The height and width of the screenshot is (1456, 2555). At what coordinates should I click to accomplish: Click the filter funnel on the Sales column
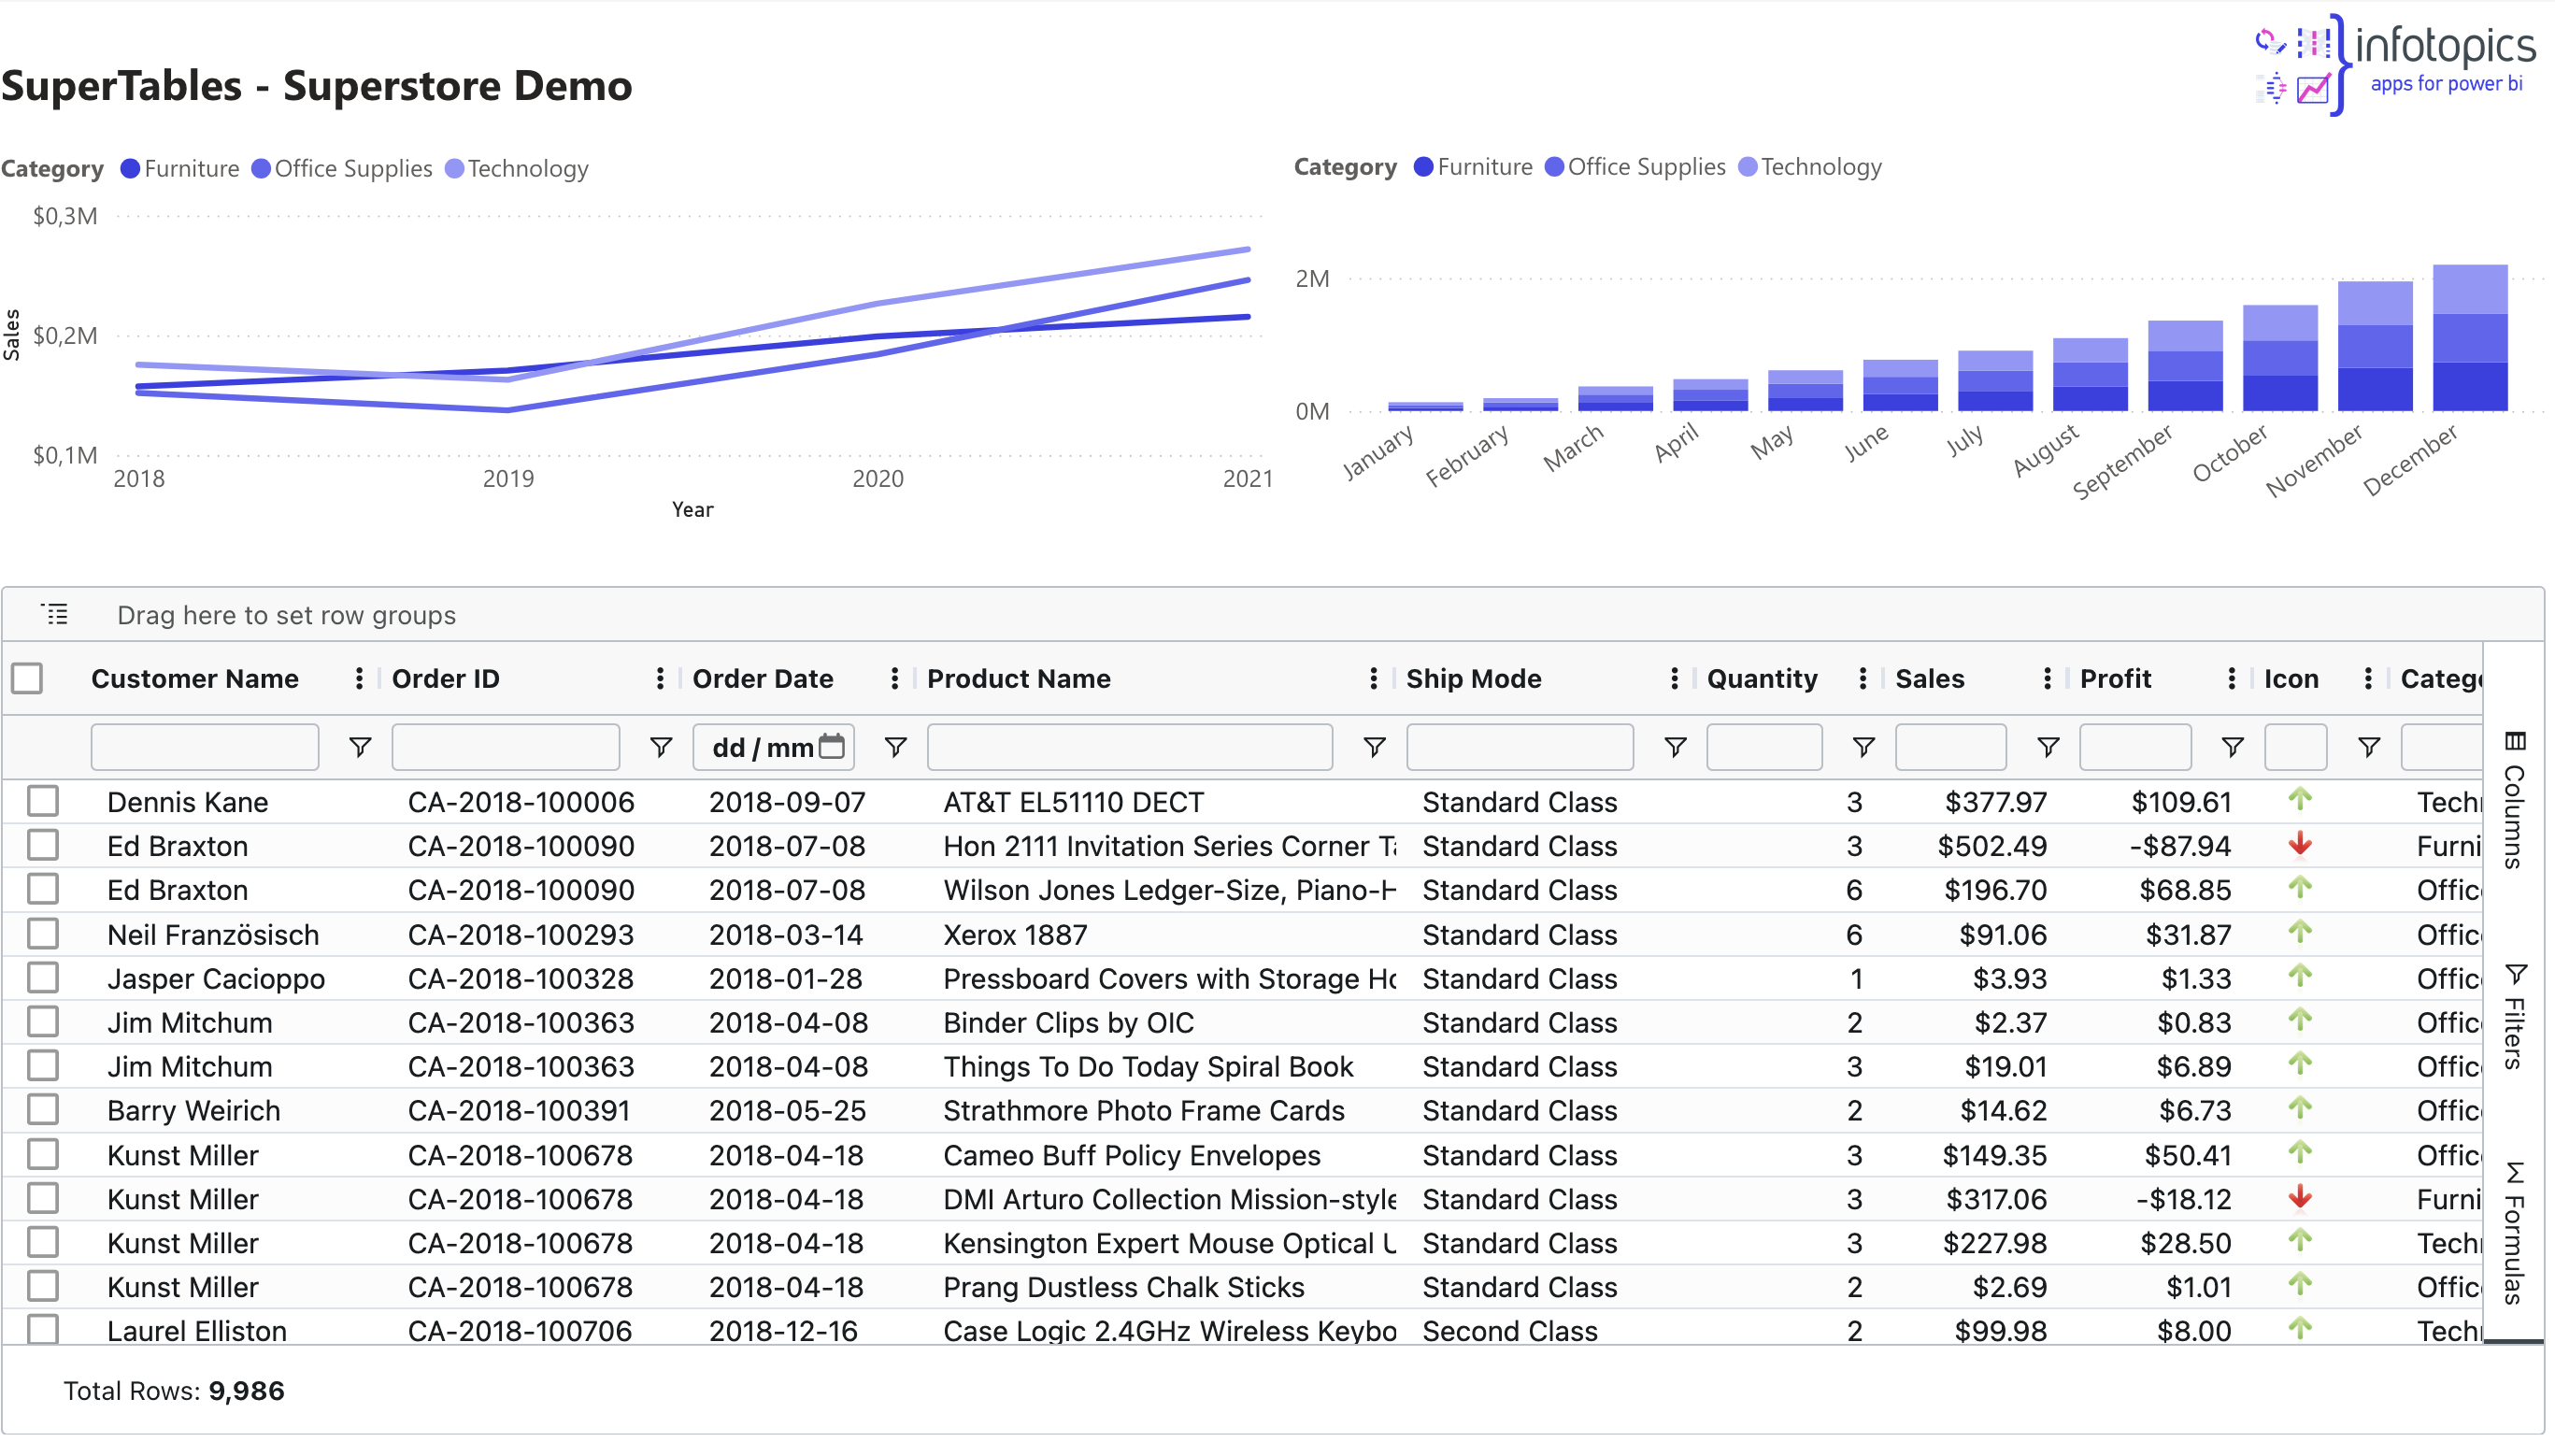pyautogui.click(x=2048, y=746)
